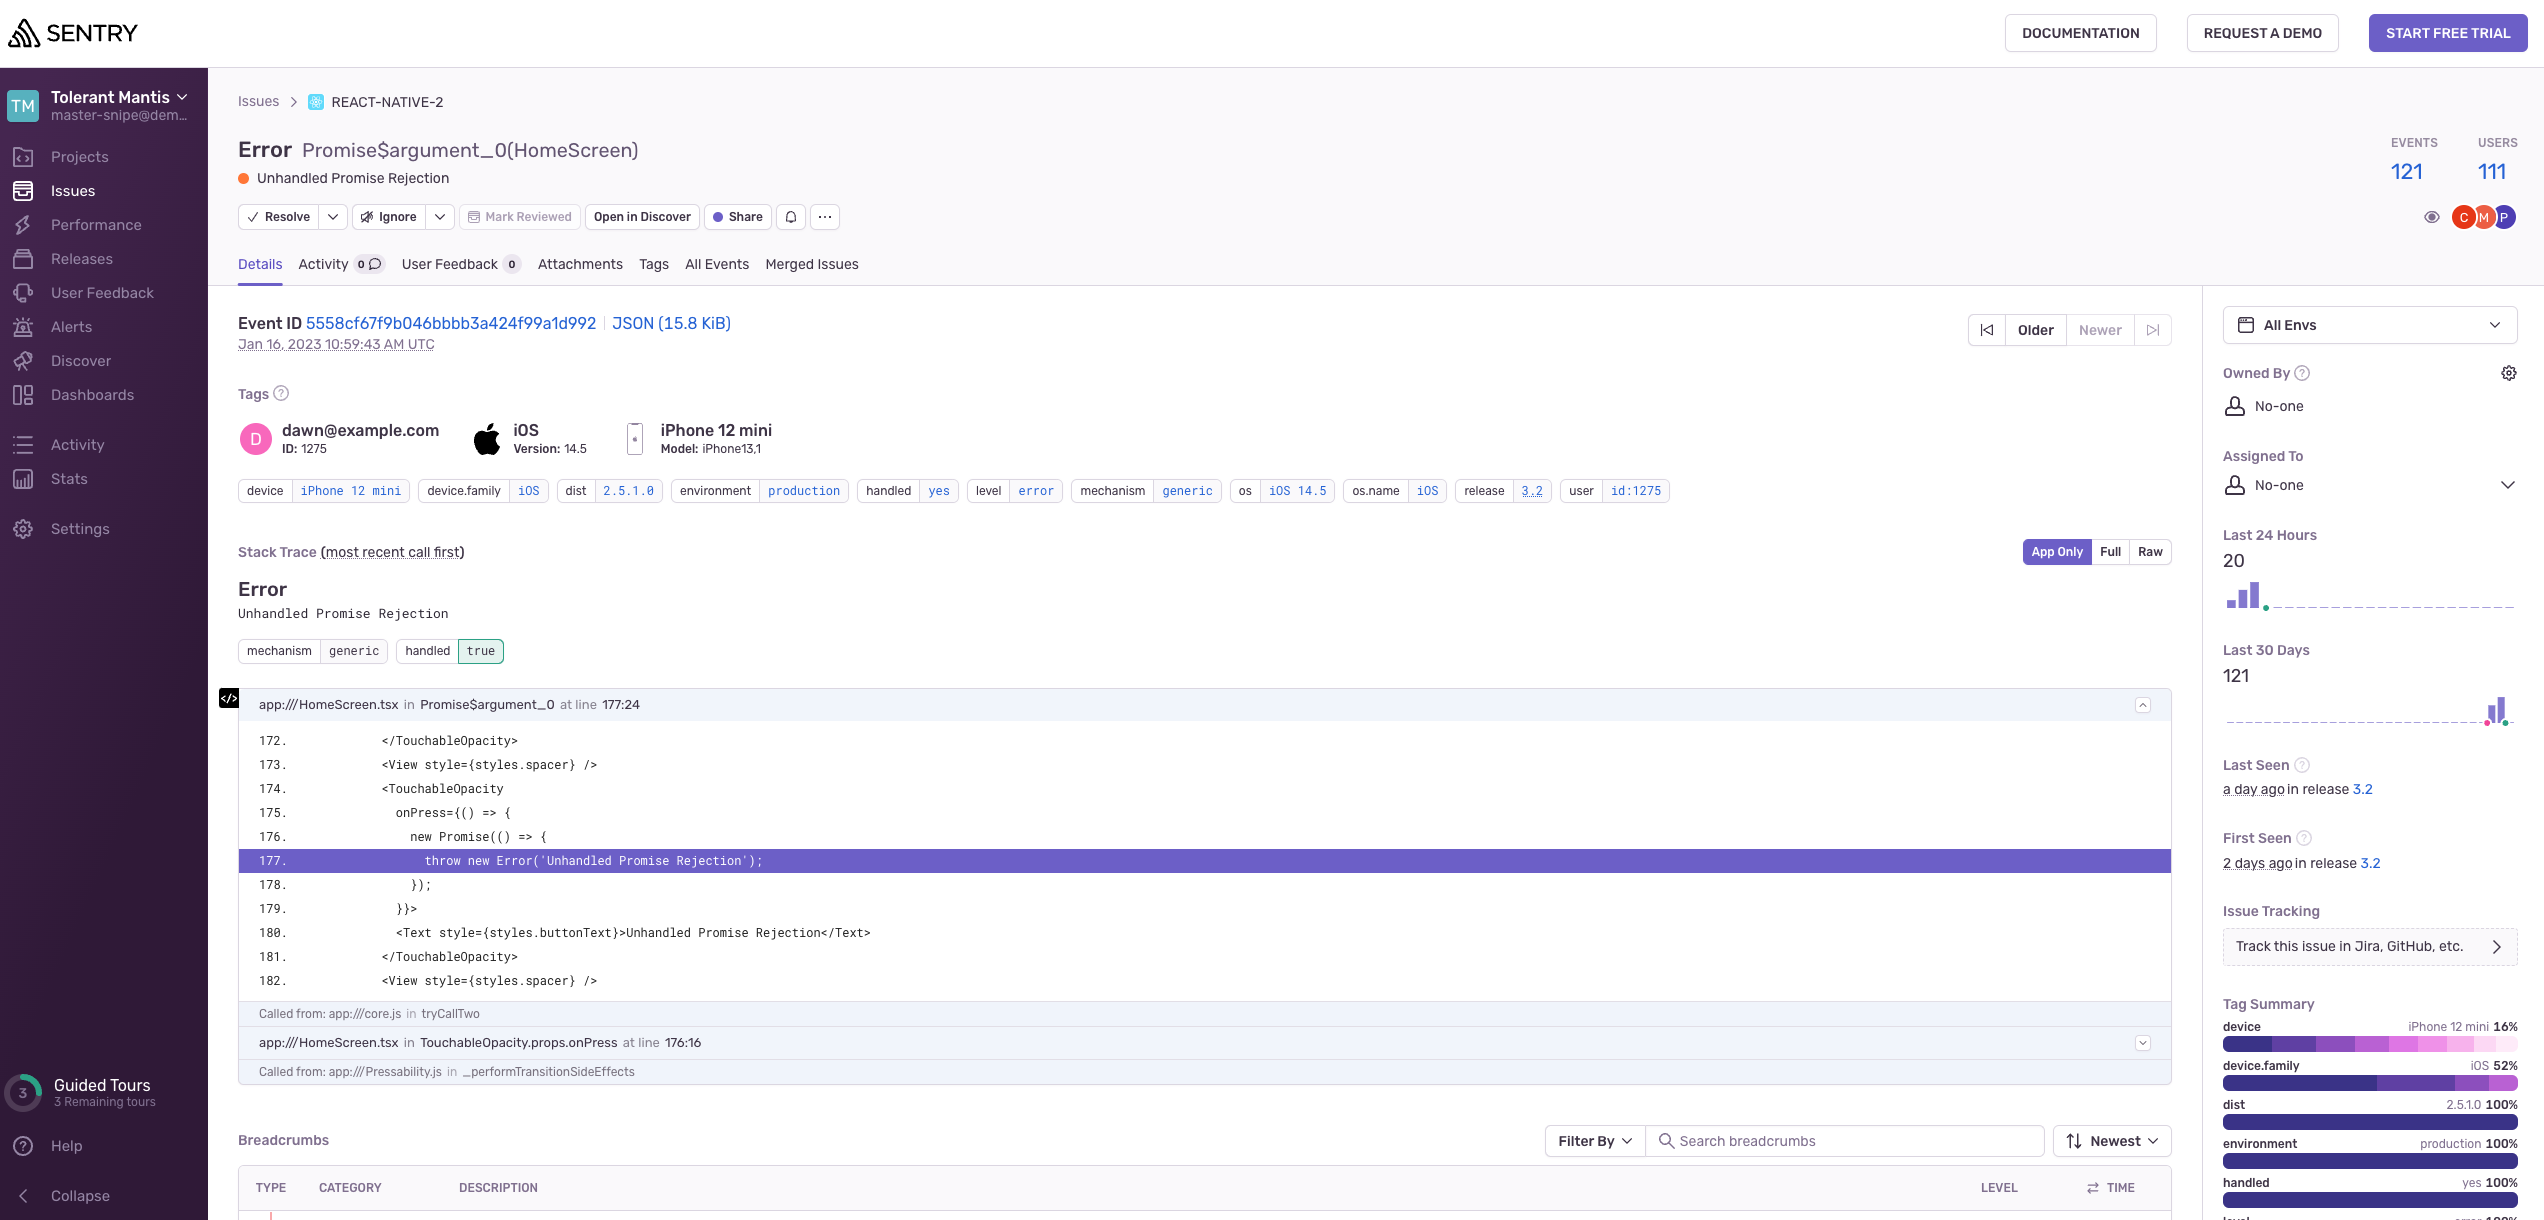Screen dimensions: 2544x1220
Task: Switch stack trace to Full view
Action: coord(2110,552)
